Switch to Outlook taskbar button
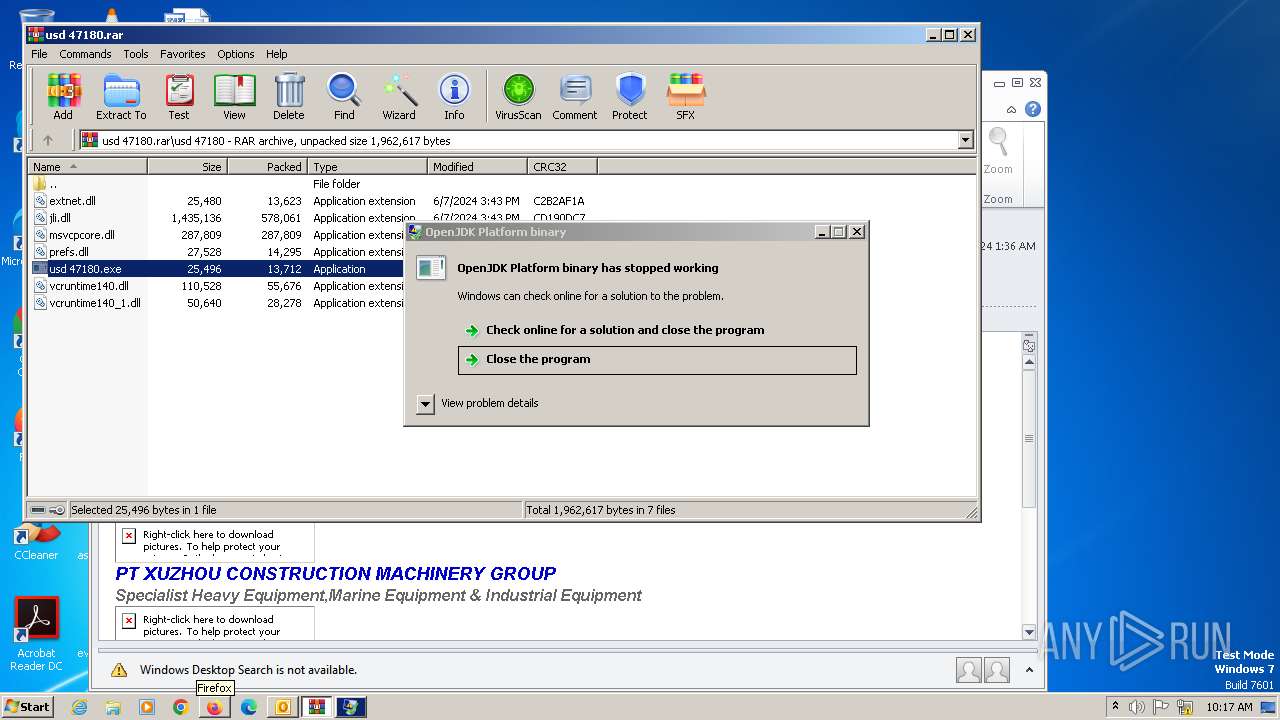This screenshot has width=1280, height=720. coord(282,707)
